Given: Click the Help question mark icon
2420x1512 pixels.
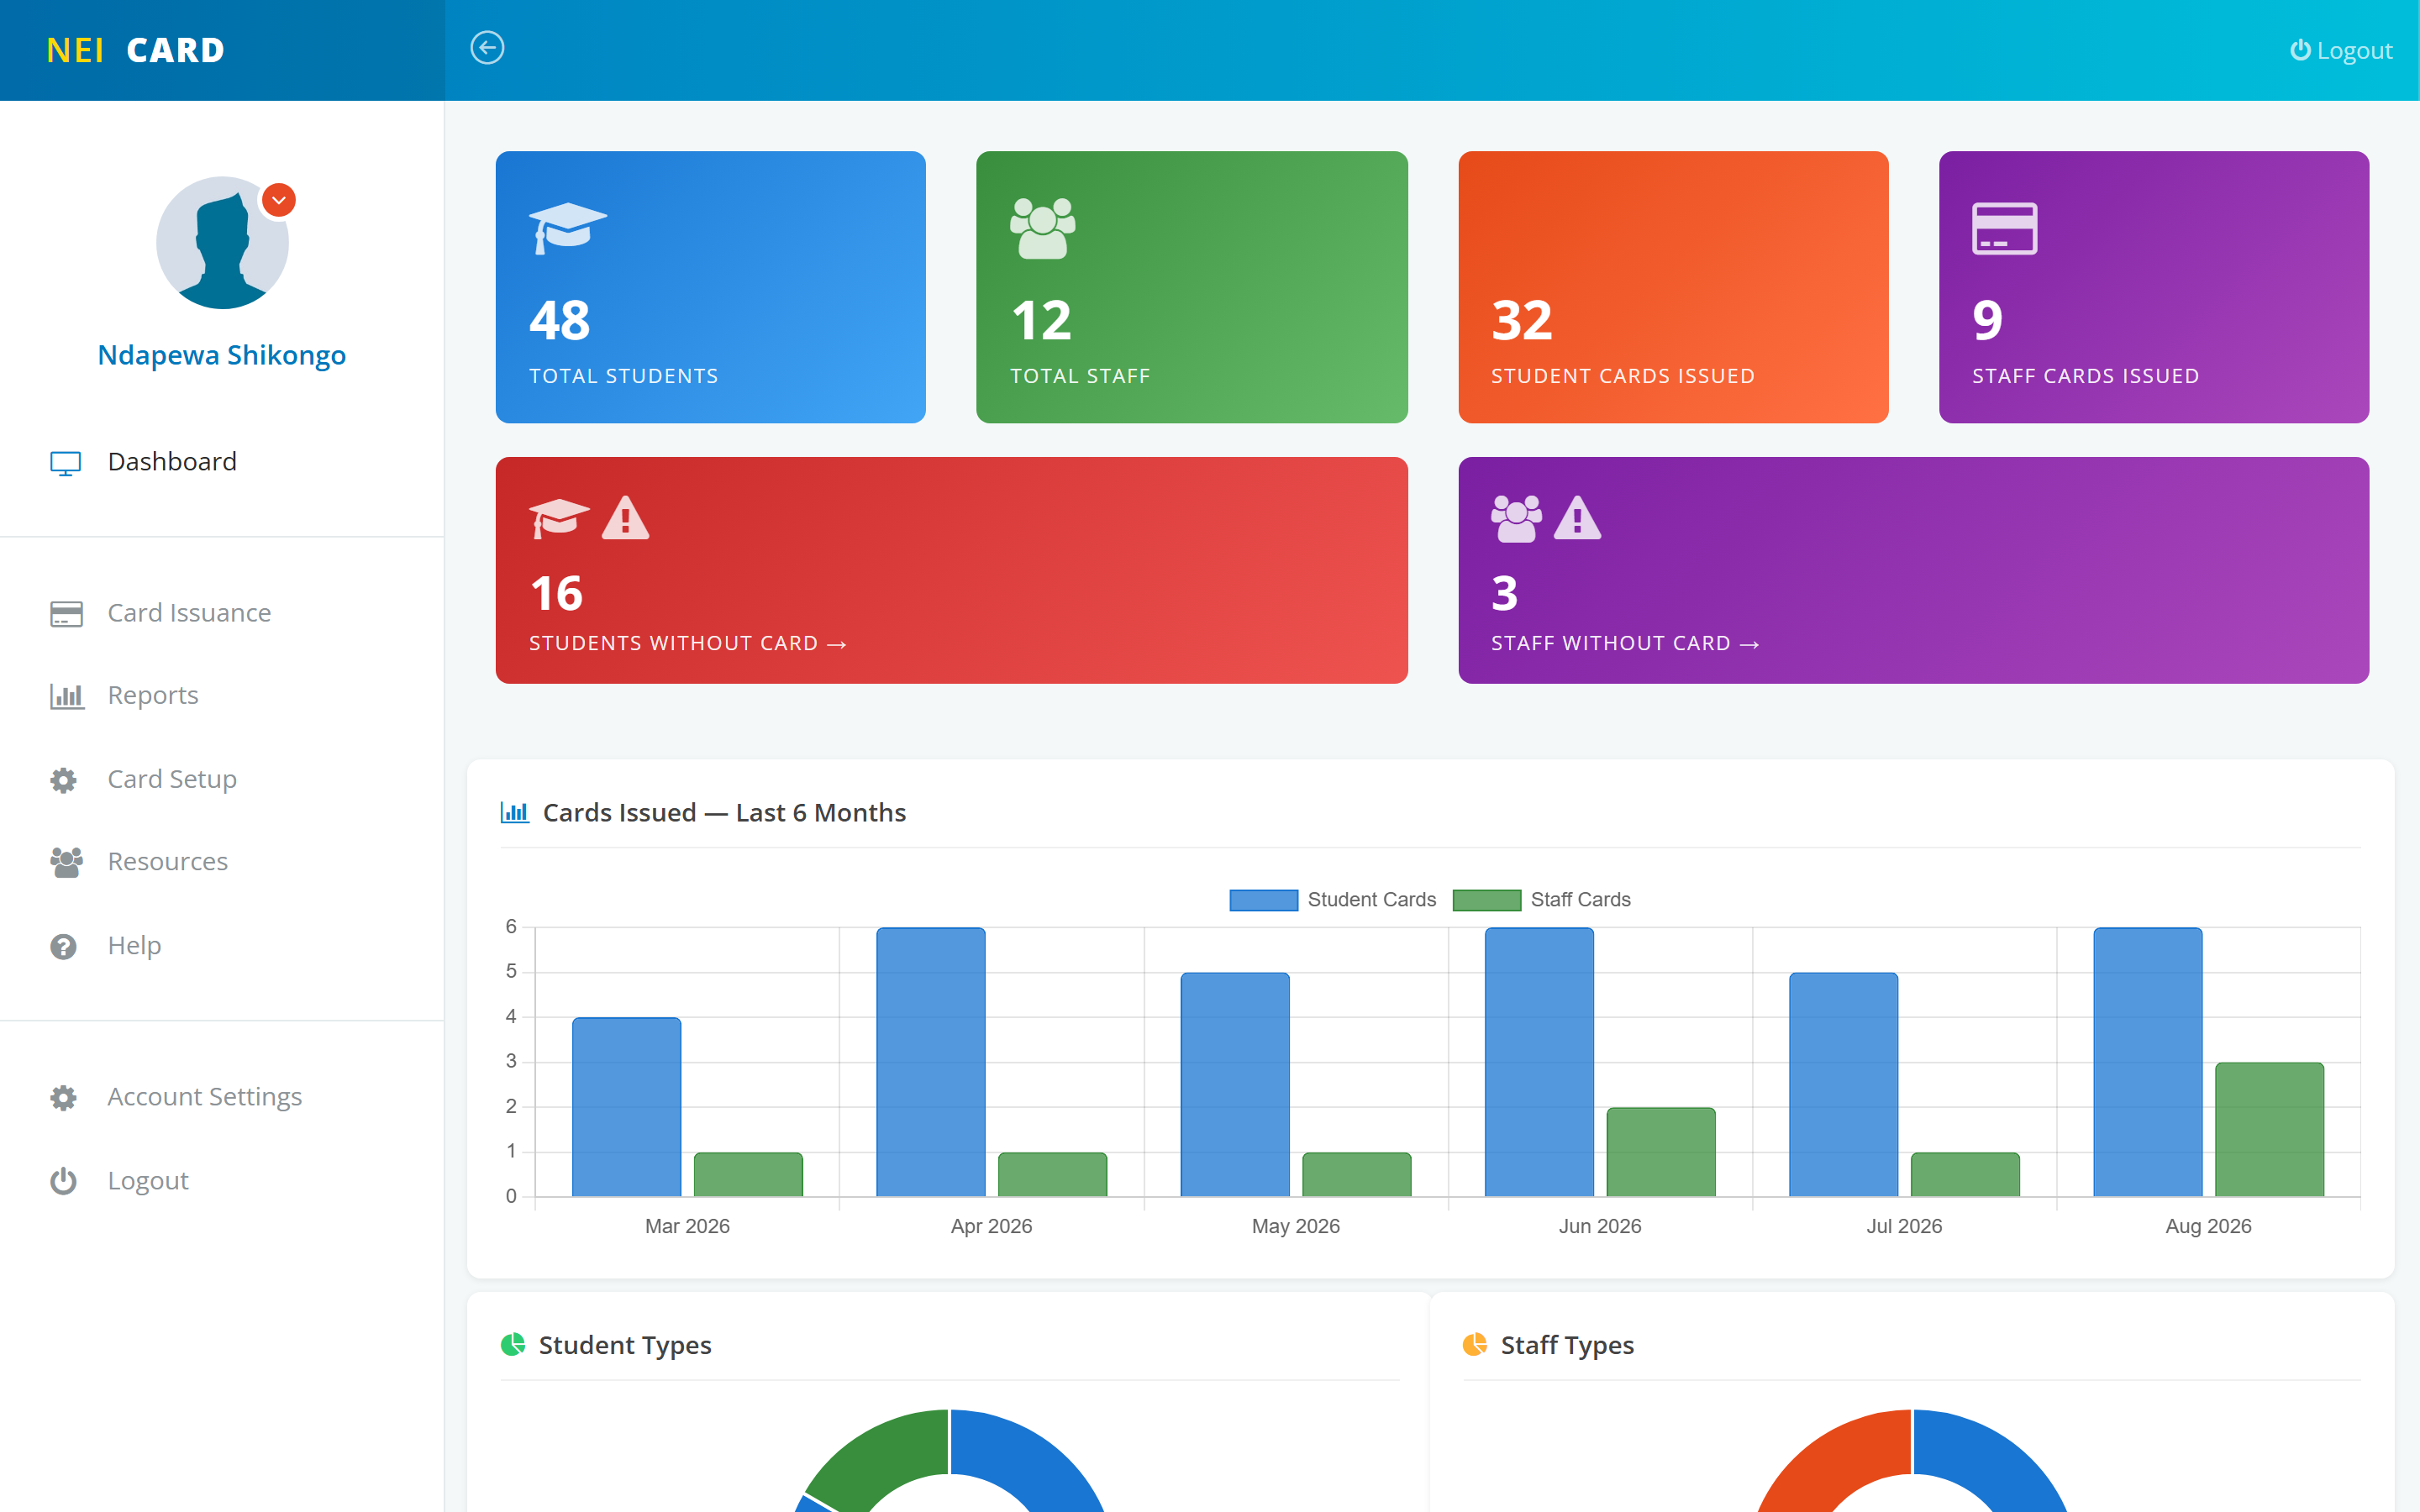Looking at the screenshot, I should (64, 946).
